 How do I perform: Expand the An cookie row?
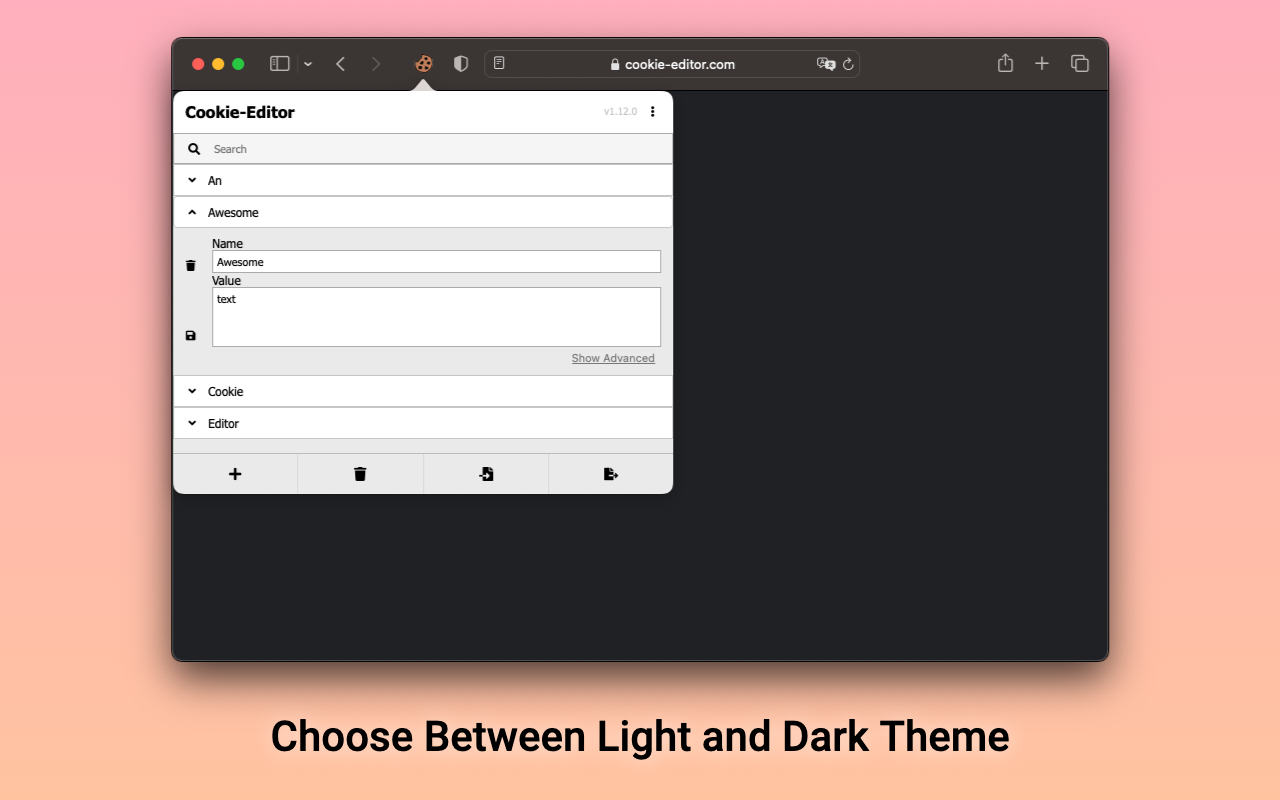423,181
